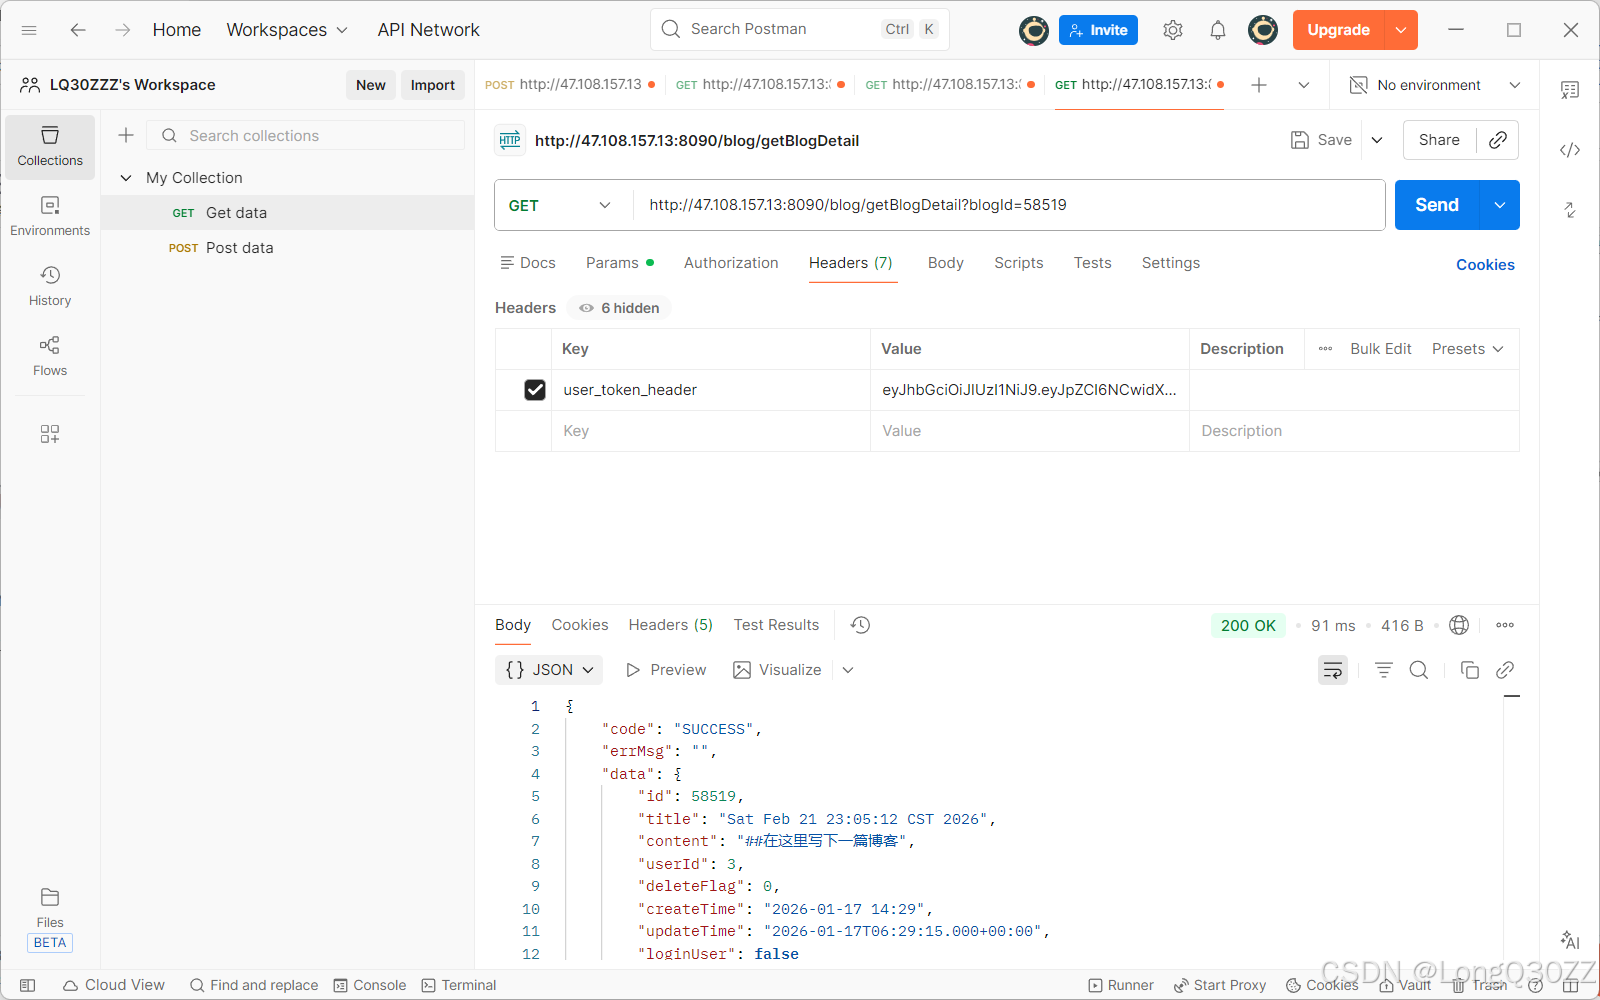Create new collection with plus icon
The height and width of the screenshot is (1000, 1600).
126,135
